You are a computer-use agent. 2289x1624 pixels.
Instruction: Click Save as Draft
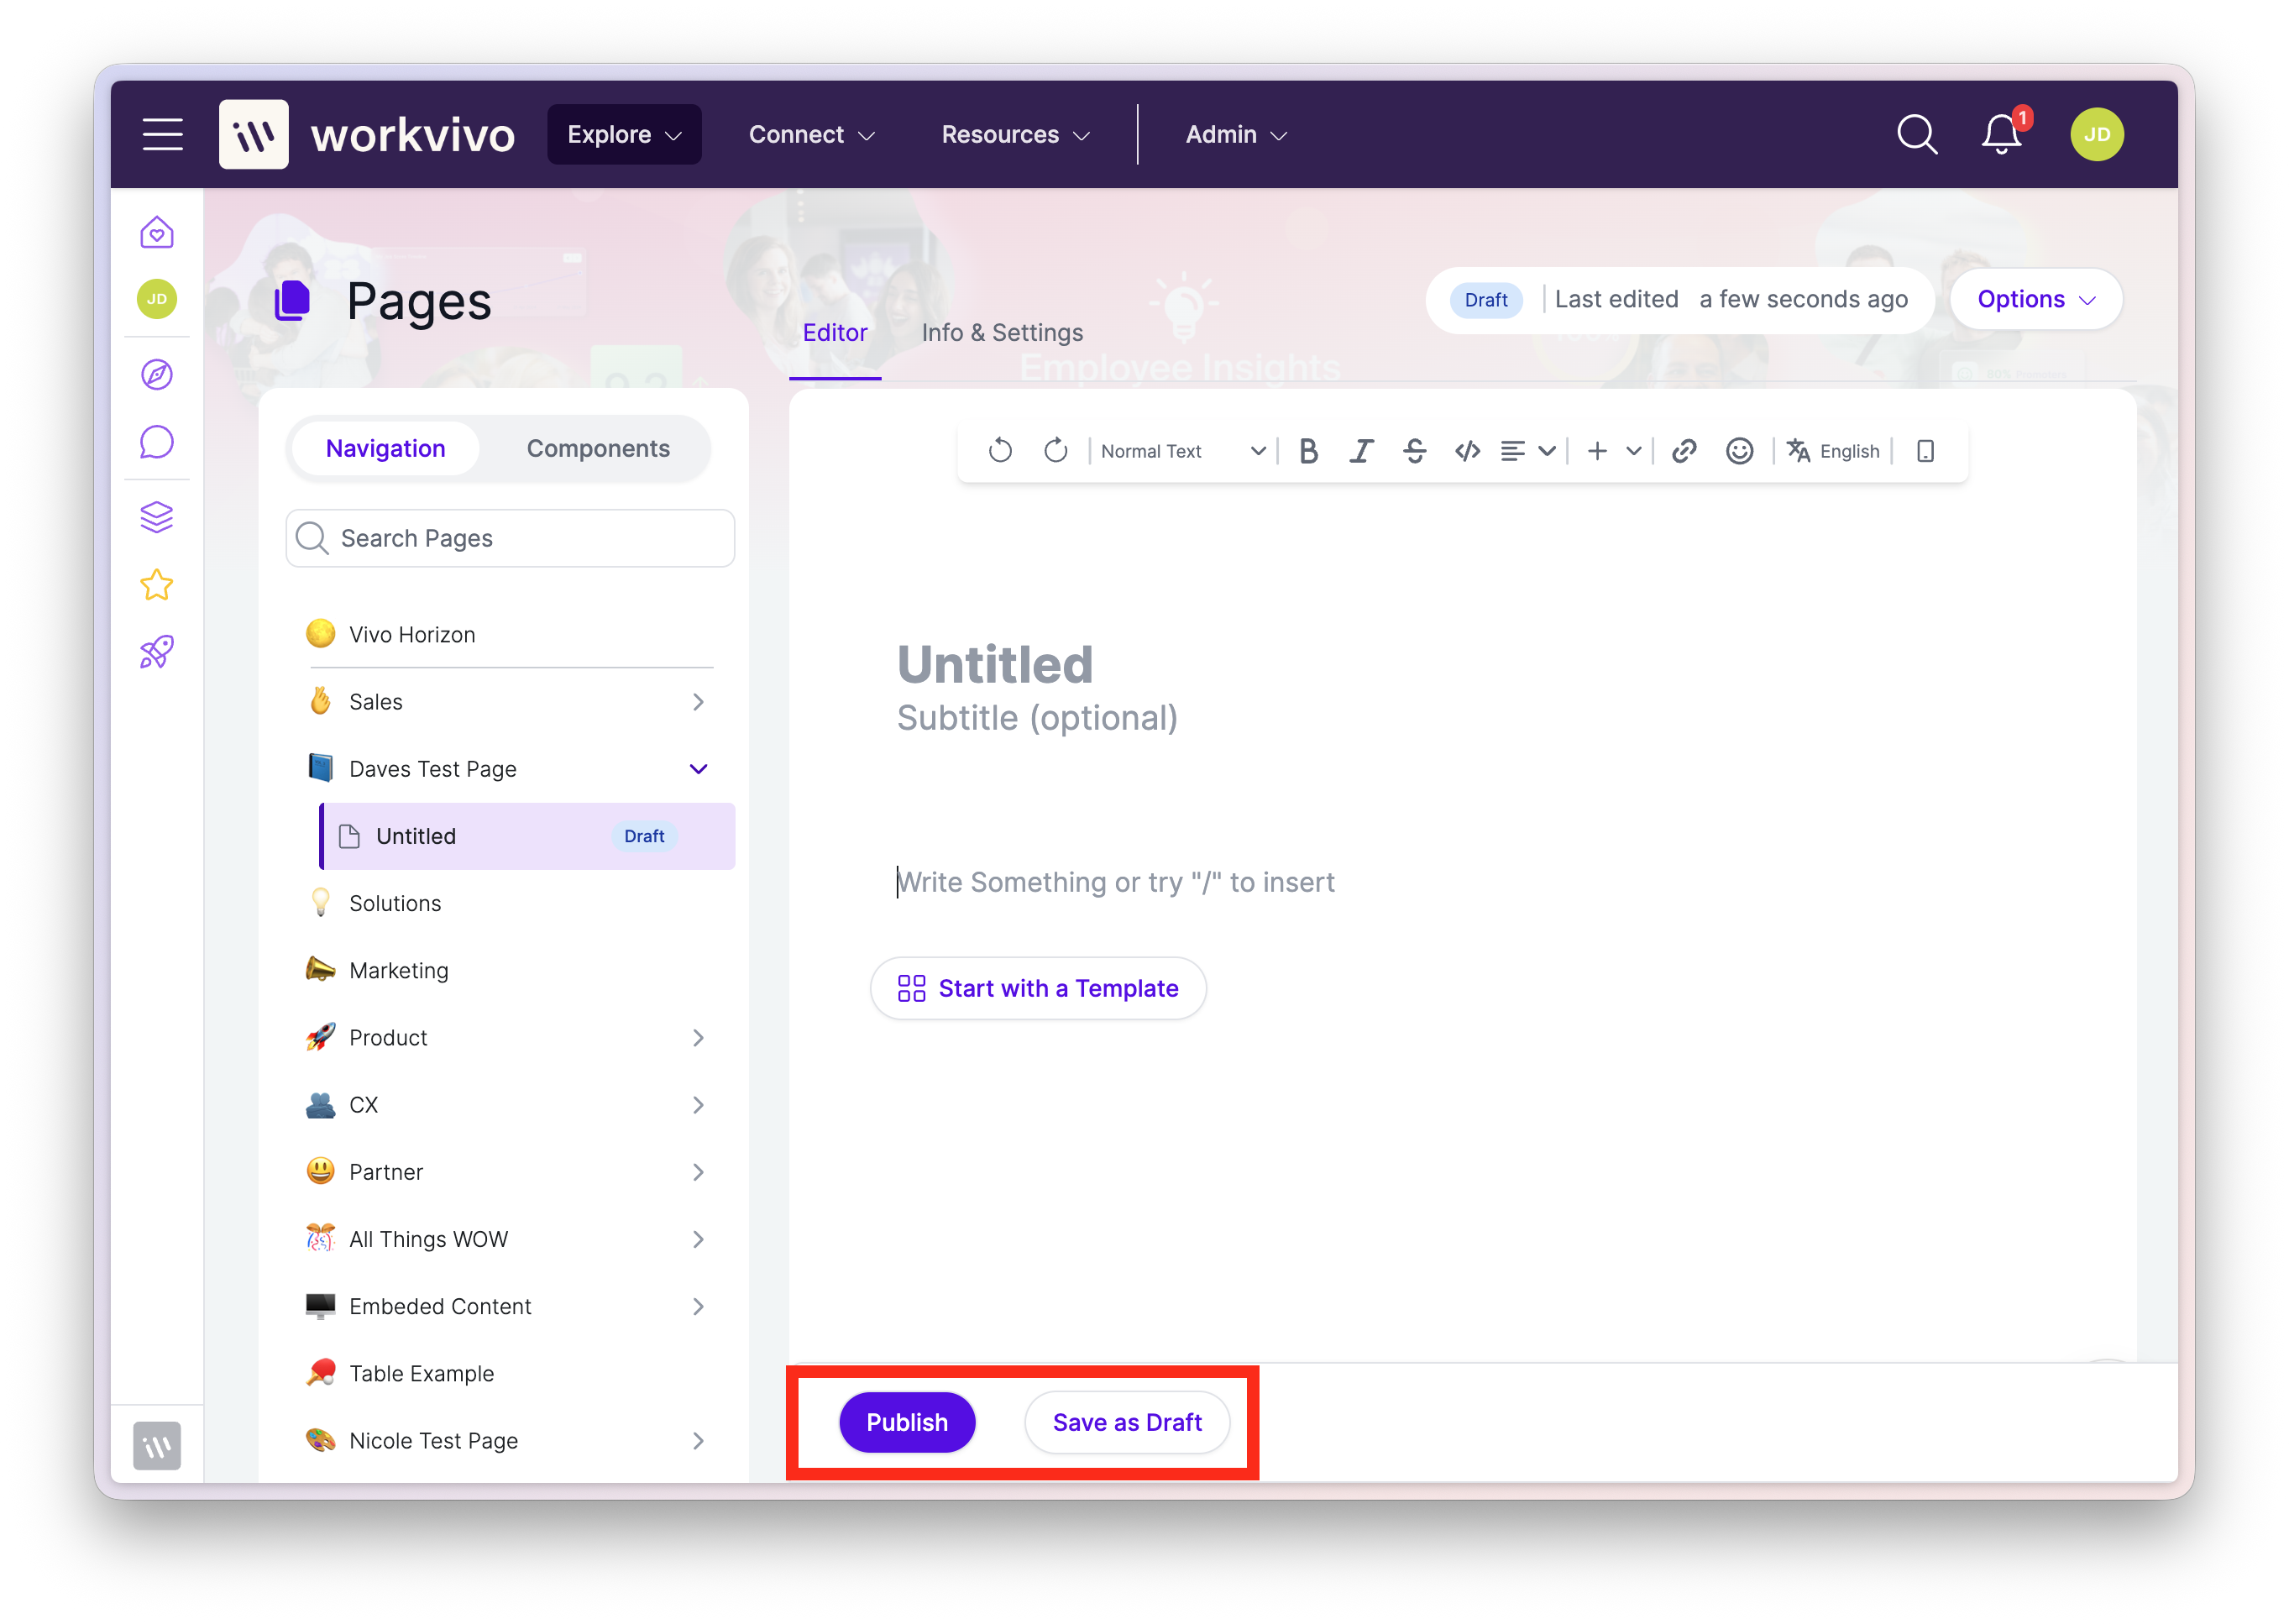click(1127, 1422)
